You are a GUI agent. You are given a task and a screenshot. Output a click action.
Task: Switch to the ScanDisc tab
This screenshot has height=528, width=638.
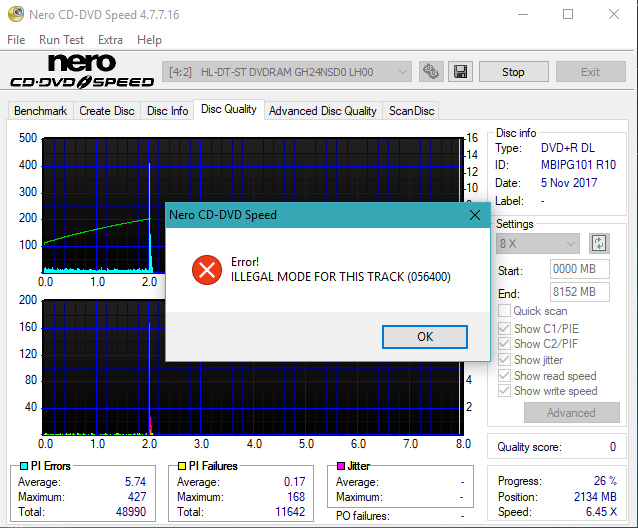click(411, 111)
